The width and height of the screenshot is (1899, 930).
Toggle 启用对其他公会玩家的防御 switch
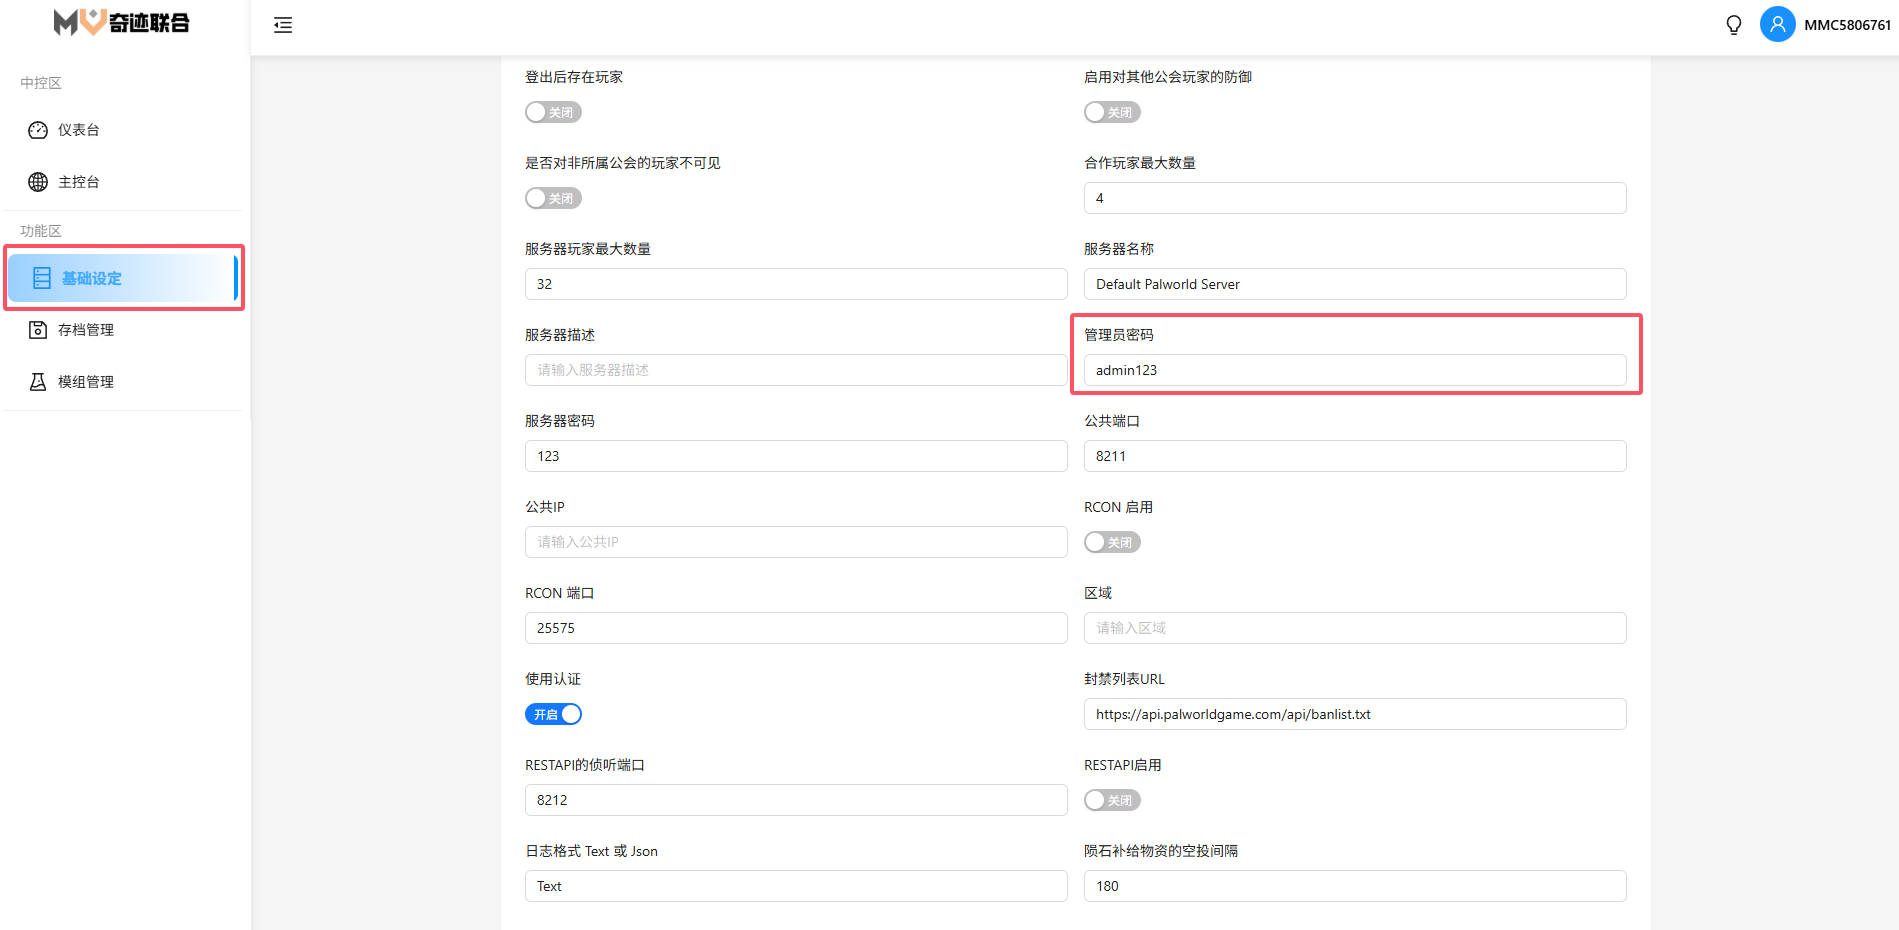[x=1112, y=112]
